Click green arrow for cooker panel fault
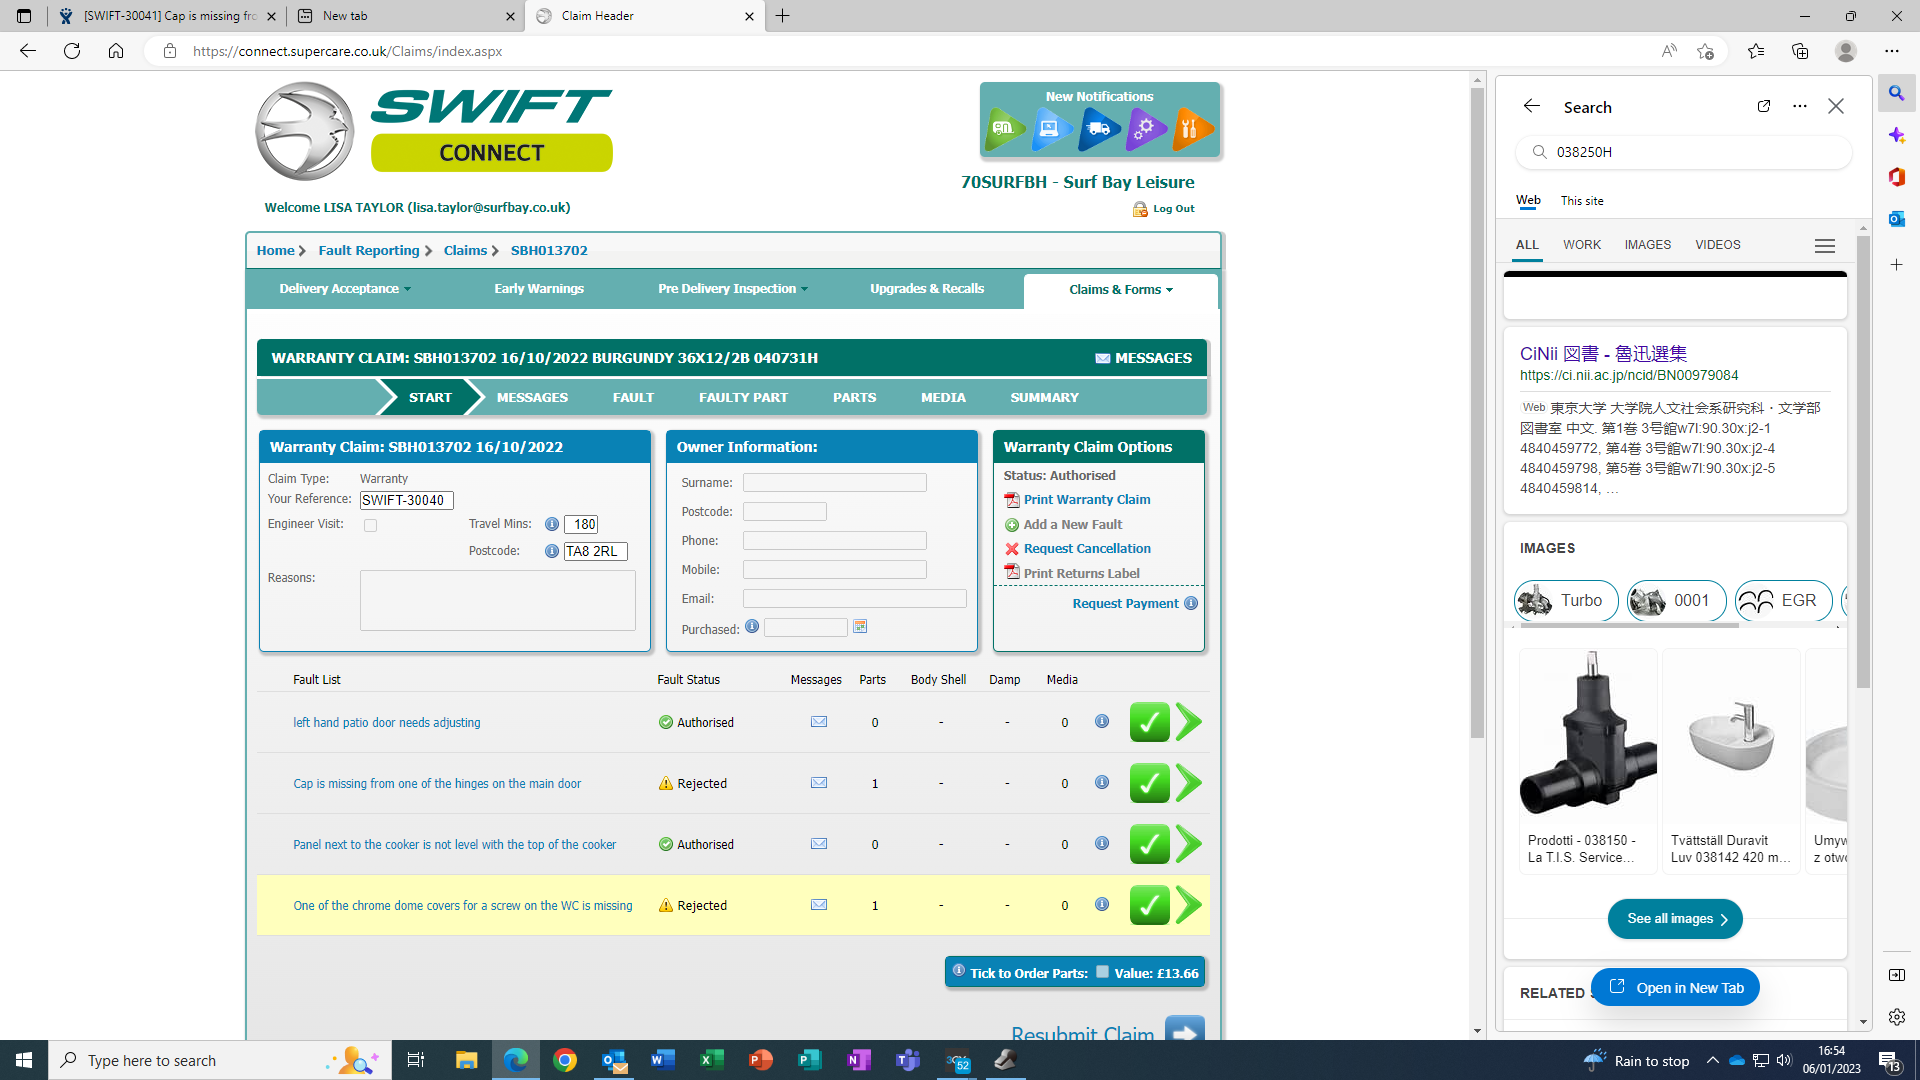This screenshot has width=1920, height=1080. coord(1189,844)
